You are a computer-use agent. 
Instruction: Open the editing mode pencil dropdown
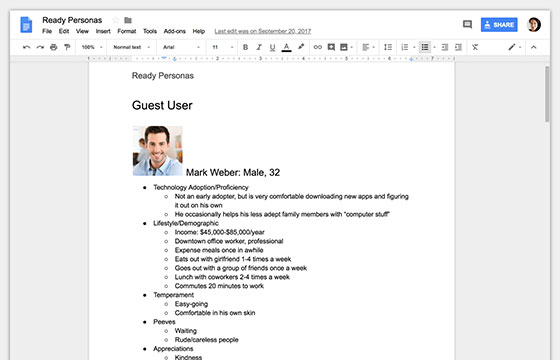514,47
